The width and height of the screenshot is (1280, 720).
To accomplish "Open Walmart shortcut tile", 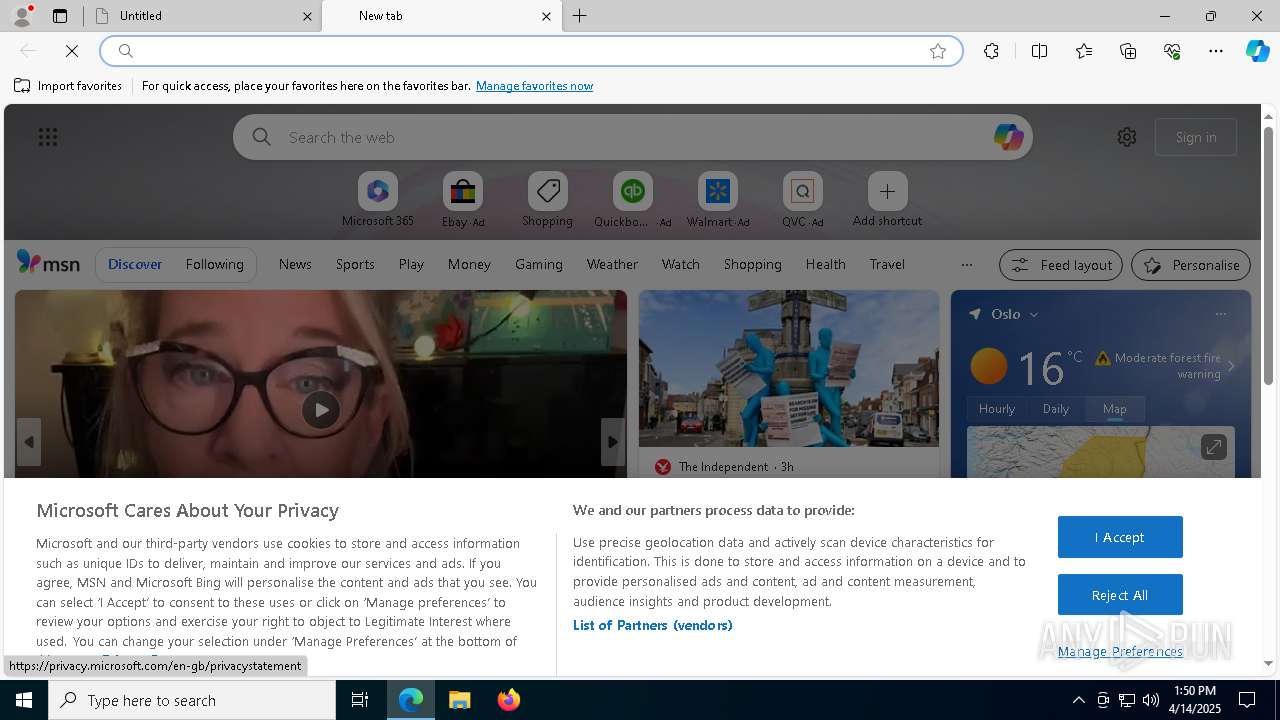I will click(717, 200).
